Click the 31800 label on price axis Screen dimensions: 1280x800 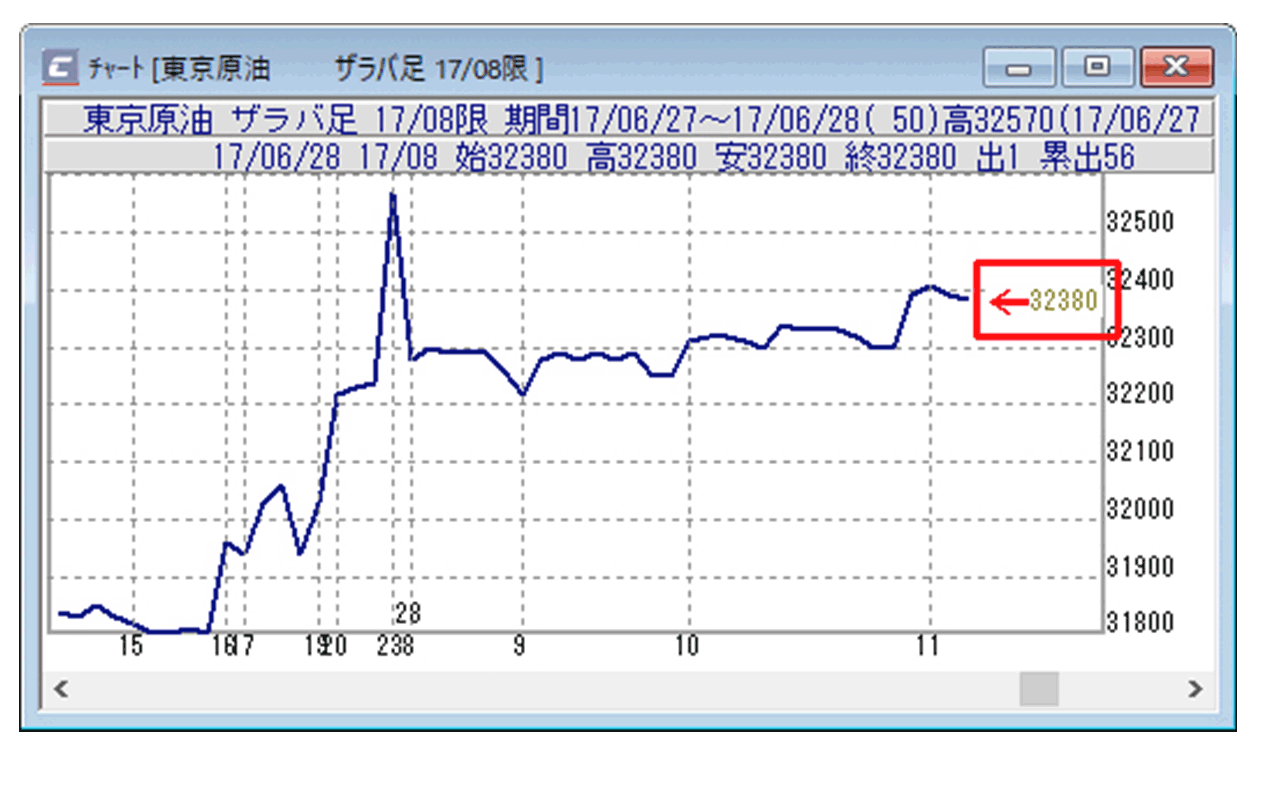(x=1140, y=623)
